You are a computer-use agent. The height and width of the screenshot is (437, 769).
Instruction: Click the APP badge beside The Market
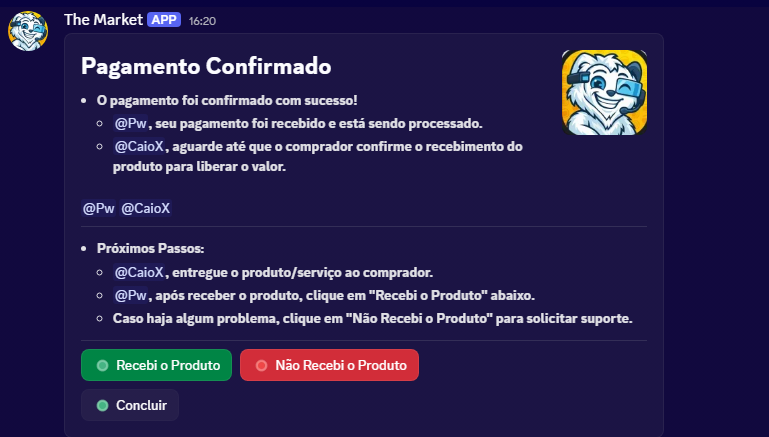pos(164,19)
